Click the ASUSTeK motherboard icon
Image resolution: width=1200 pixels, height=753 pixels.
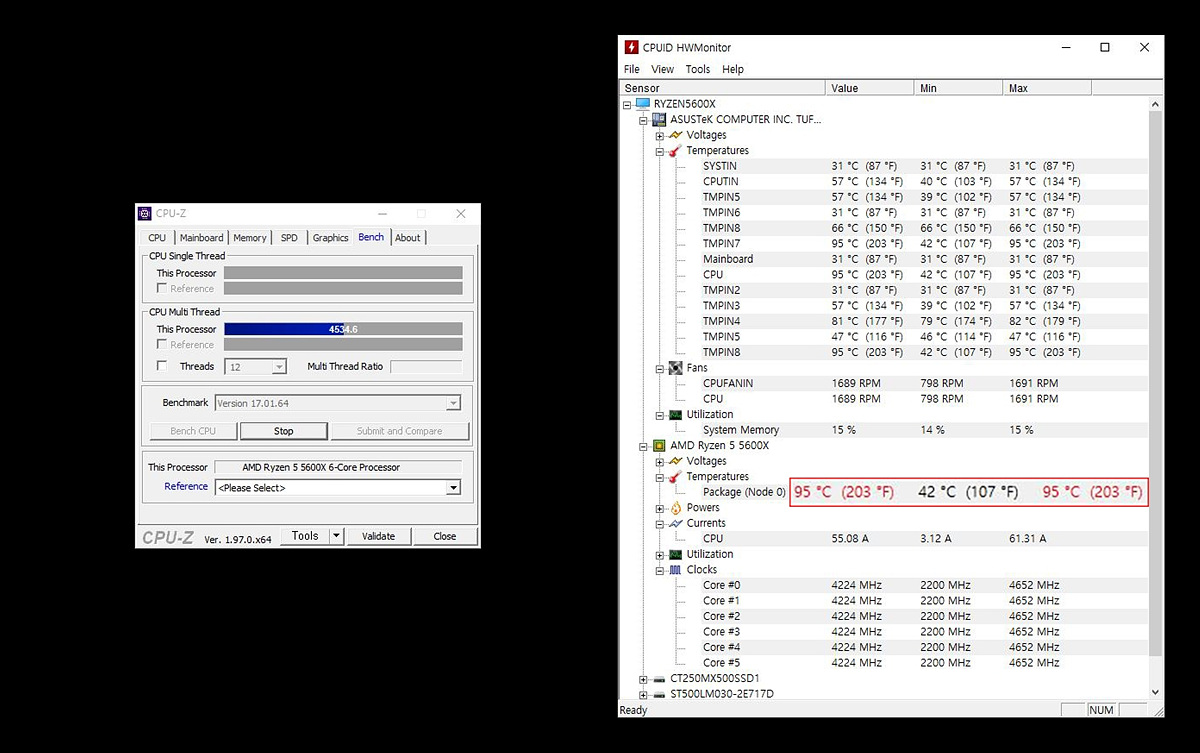660,119
